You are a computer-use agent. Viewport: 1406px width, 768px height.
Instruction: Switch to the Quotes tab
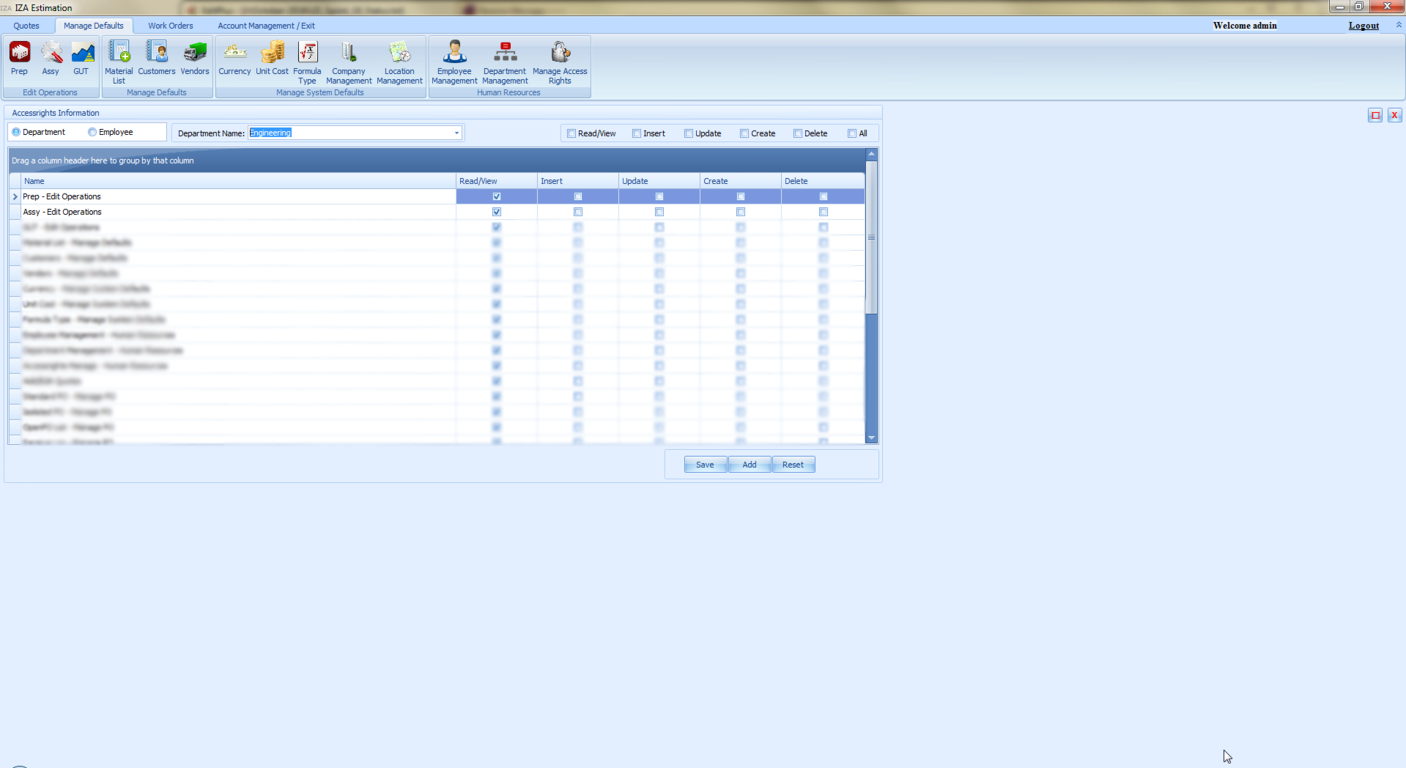pyautogui.click(x=27, y=26)
